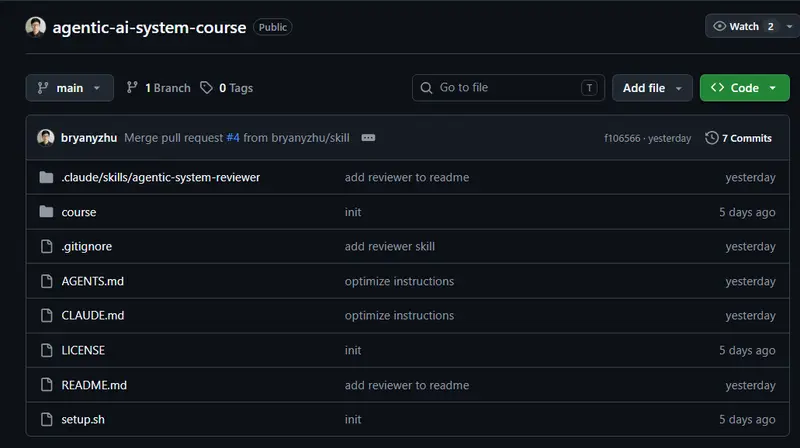Open the main branch selector dropdown
Image resolution: width=800 pixels, height=448 pixels.
coord(69,88)
